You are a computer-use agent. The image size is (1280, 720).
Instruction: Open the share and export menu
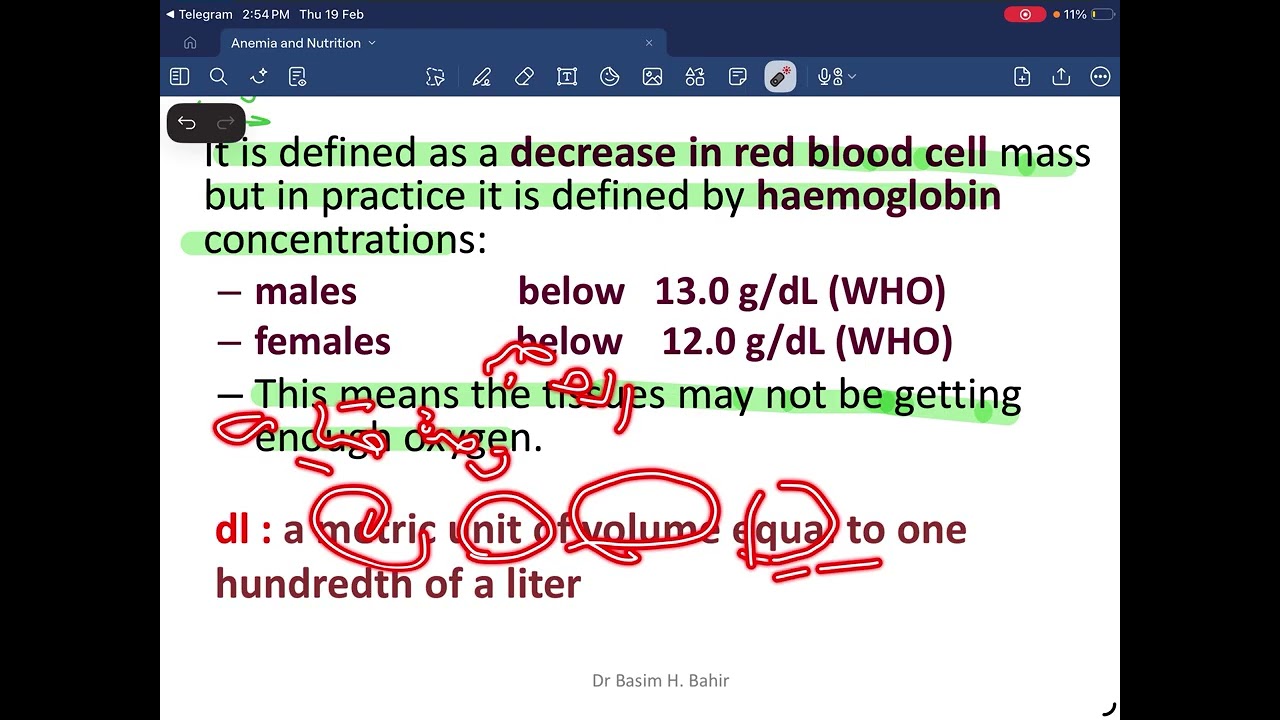coord(1061,77)
